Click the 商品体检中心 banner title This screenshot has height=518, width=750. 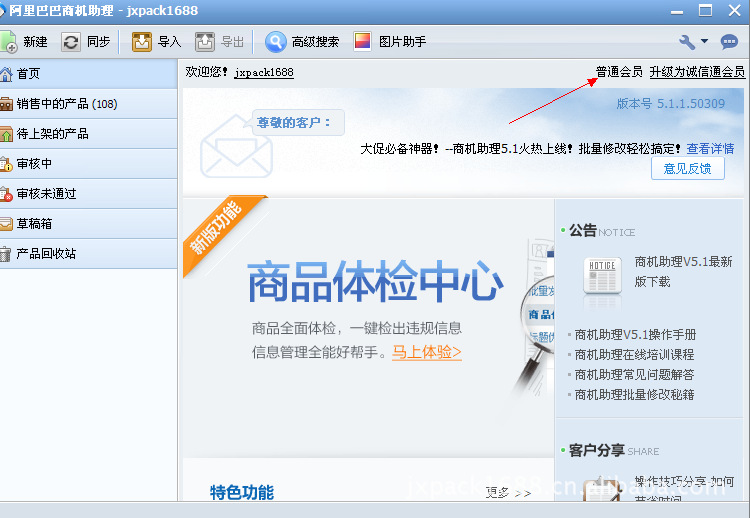coord(375,281)
